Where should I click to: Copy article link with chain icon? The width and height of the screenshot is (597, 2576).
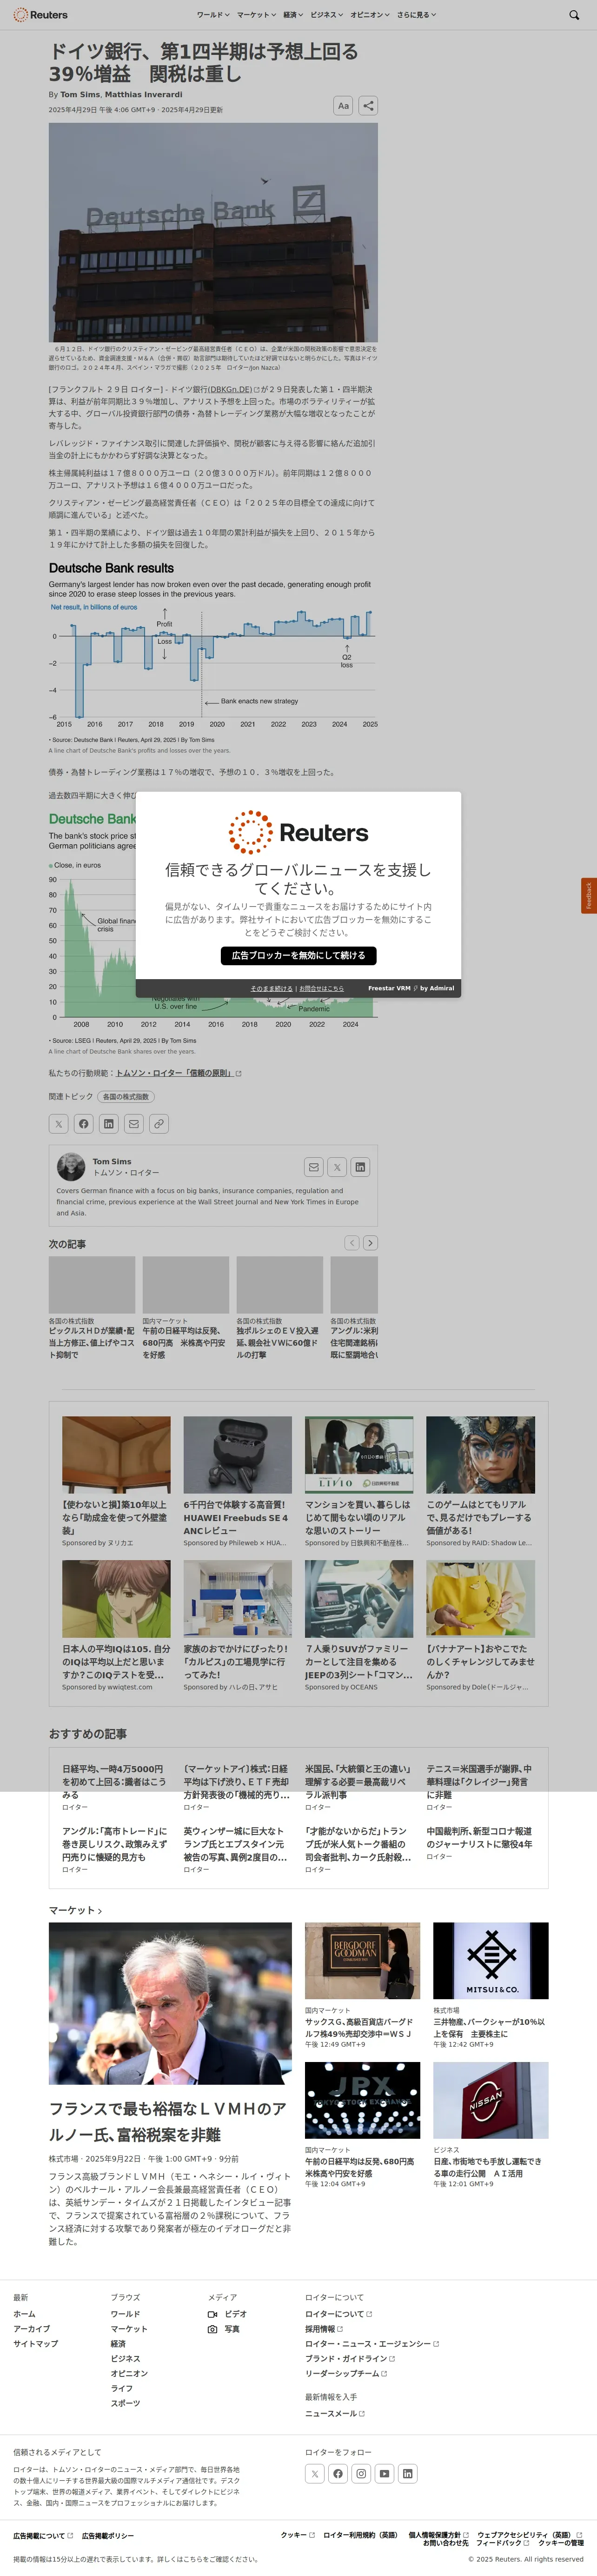[159, 1124]
